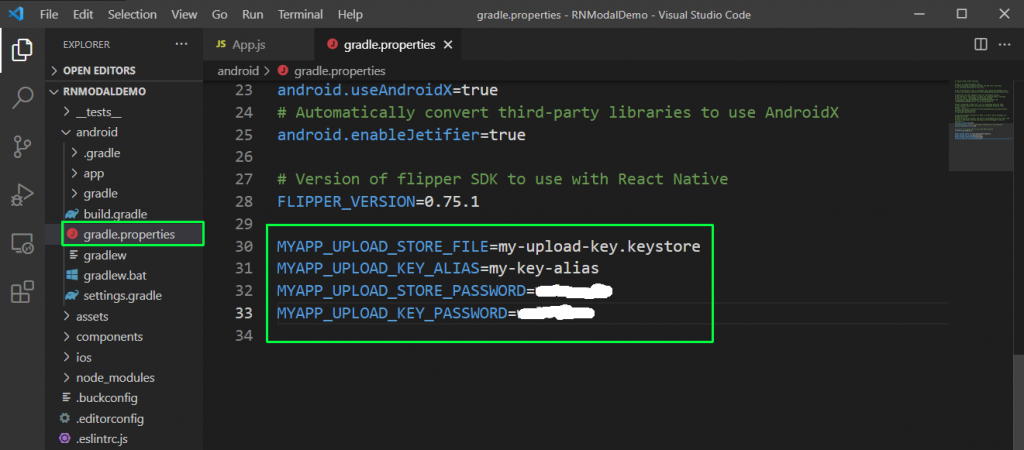This screenshot has height=450, width=1024.
Task: Click android.enableJetifier=true line
Action: tap(401, 135)
